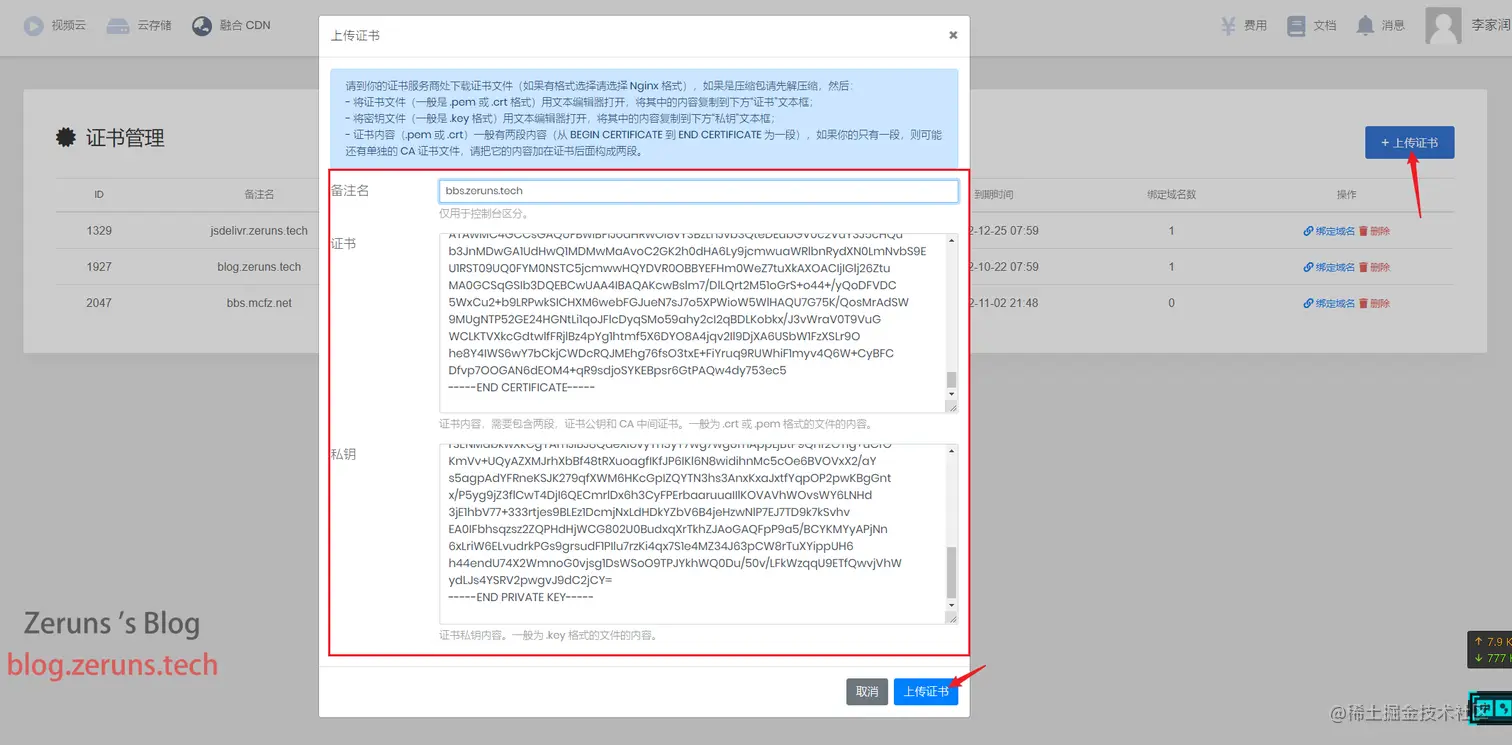Click inside the 私钥 textarea
This screenshot has height=745, width=1512.
pos(699,534)
